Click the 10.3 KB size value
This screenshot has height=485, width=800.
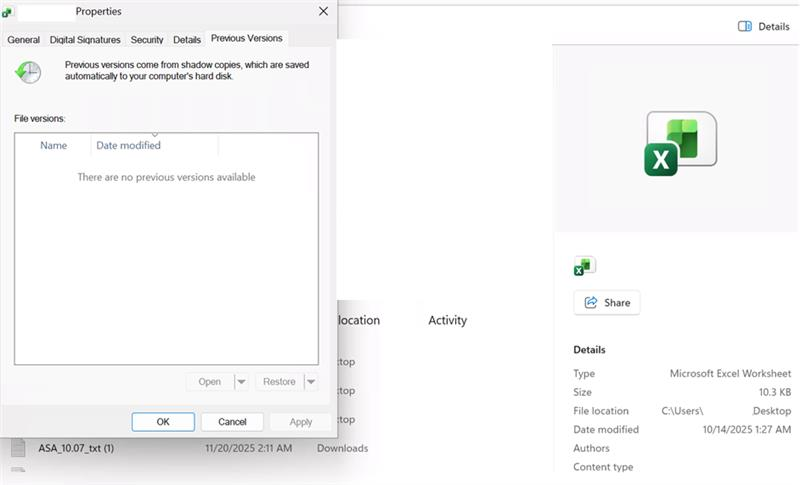coord(774,392)
